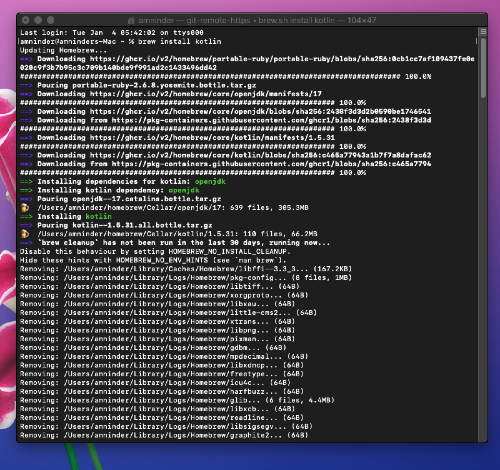Click the Removing libxcb logs line
The height and width of the screenshot is (470, 500).
coord(157,409)
